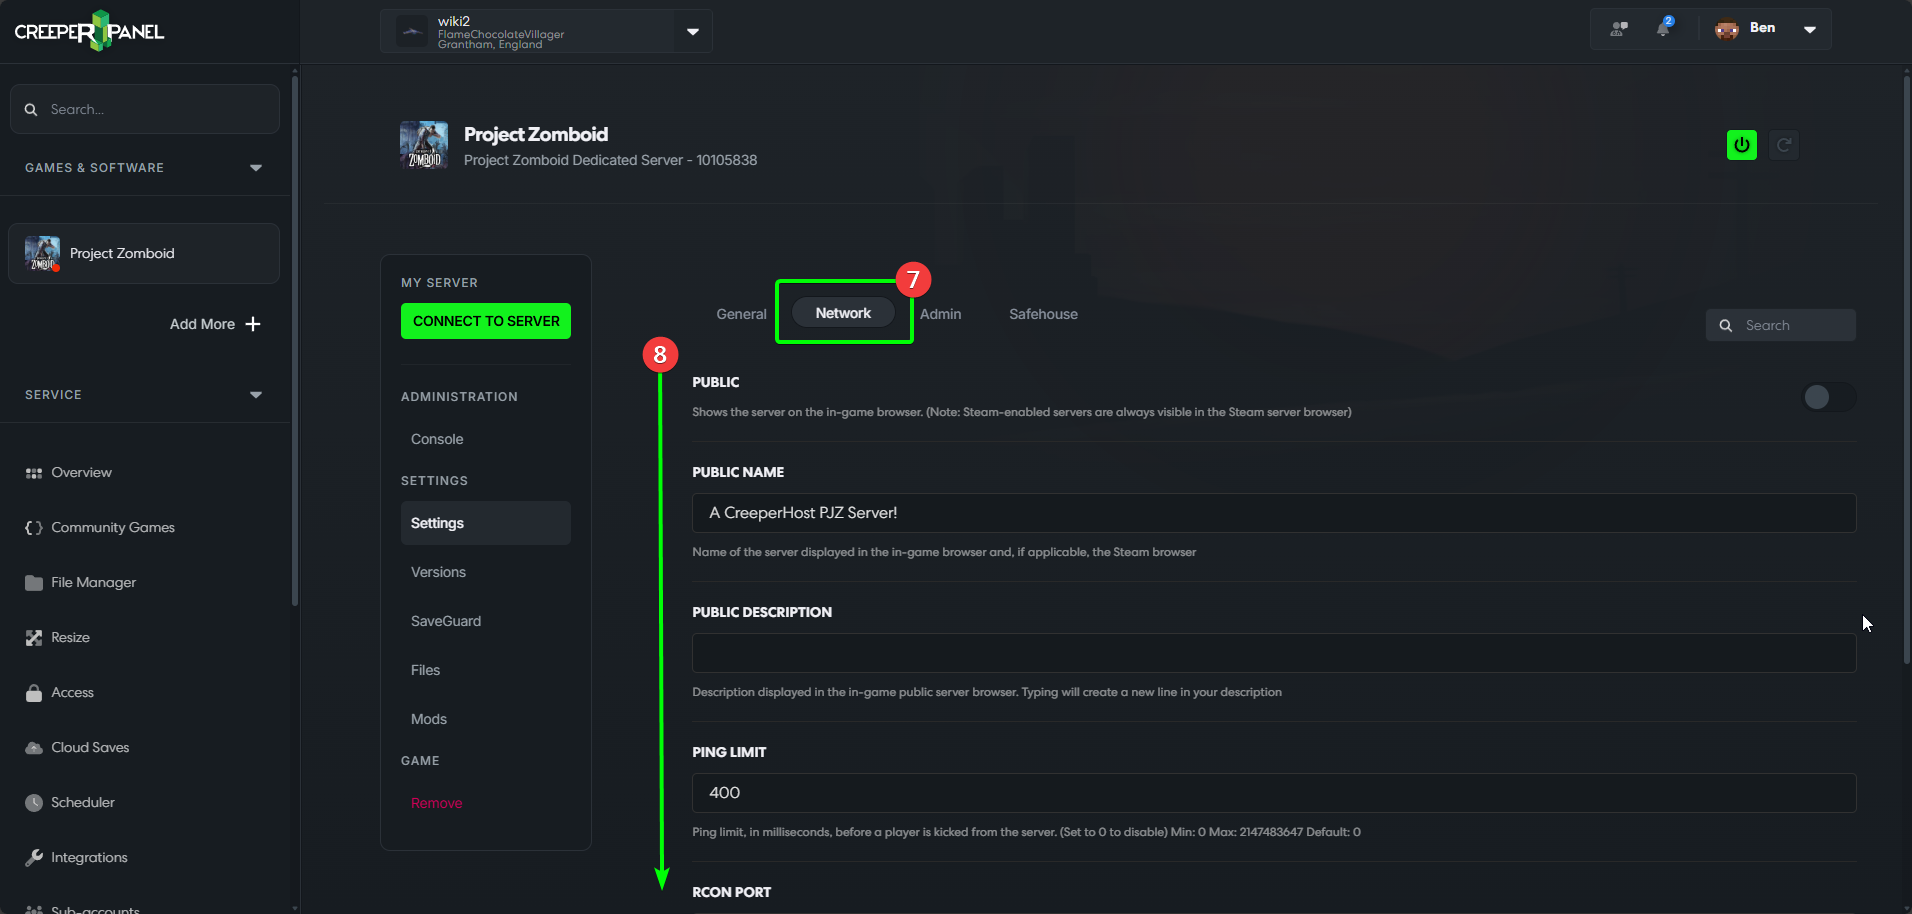Open the Scheduler sidebar item
The image size is (1912, 914).
coord(83,802)
